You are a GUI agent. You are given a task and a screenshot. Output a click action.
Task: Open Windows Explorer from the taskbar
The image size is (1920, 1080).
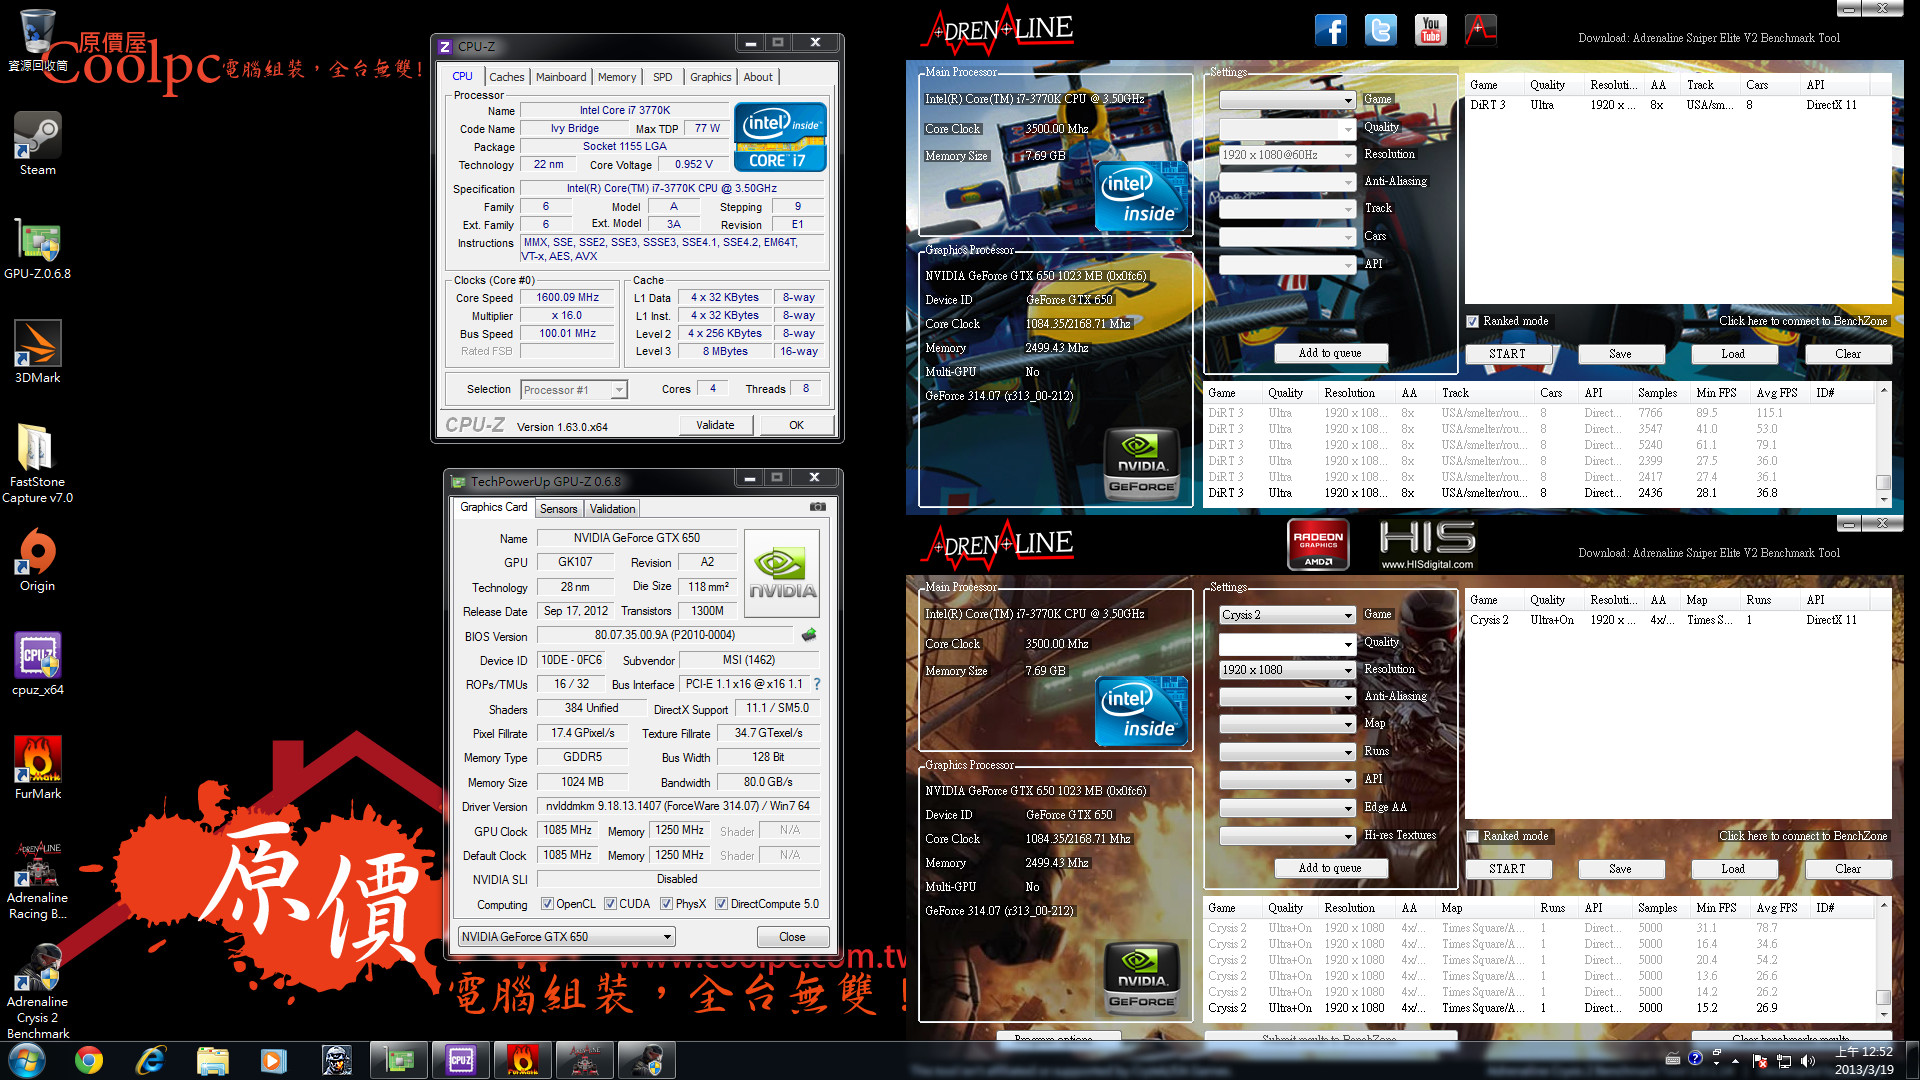click(x=213, y=1060)
